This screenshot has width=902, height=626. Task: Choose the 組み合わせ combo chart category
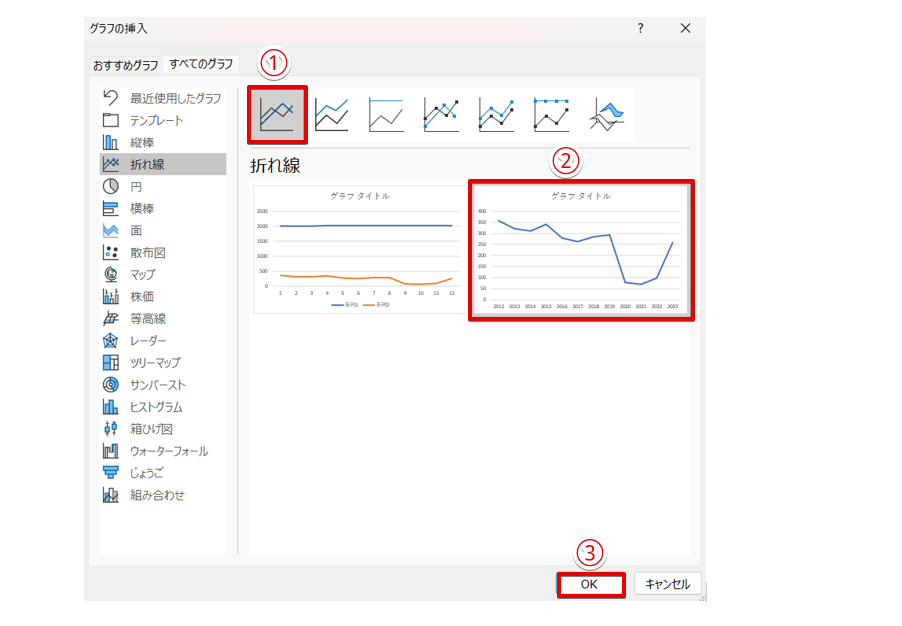point(157,495)
